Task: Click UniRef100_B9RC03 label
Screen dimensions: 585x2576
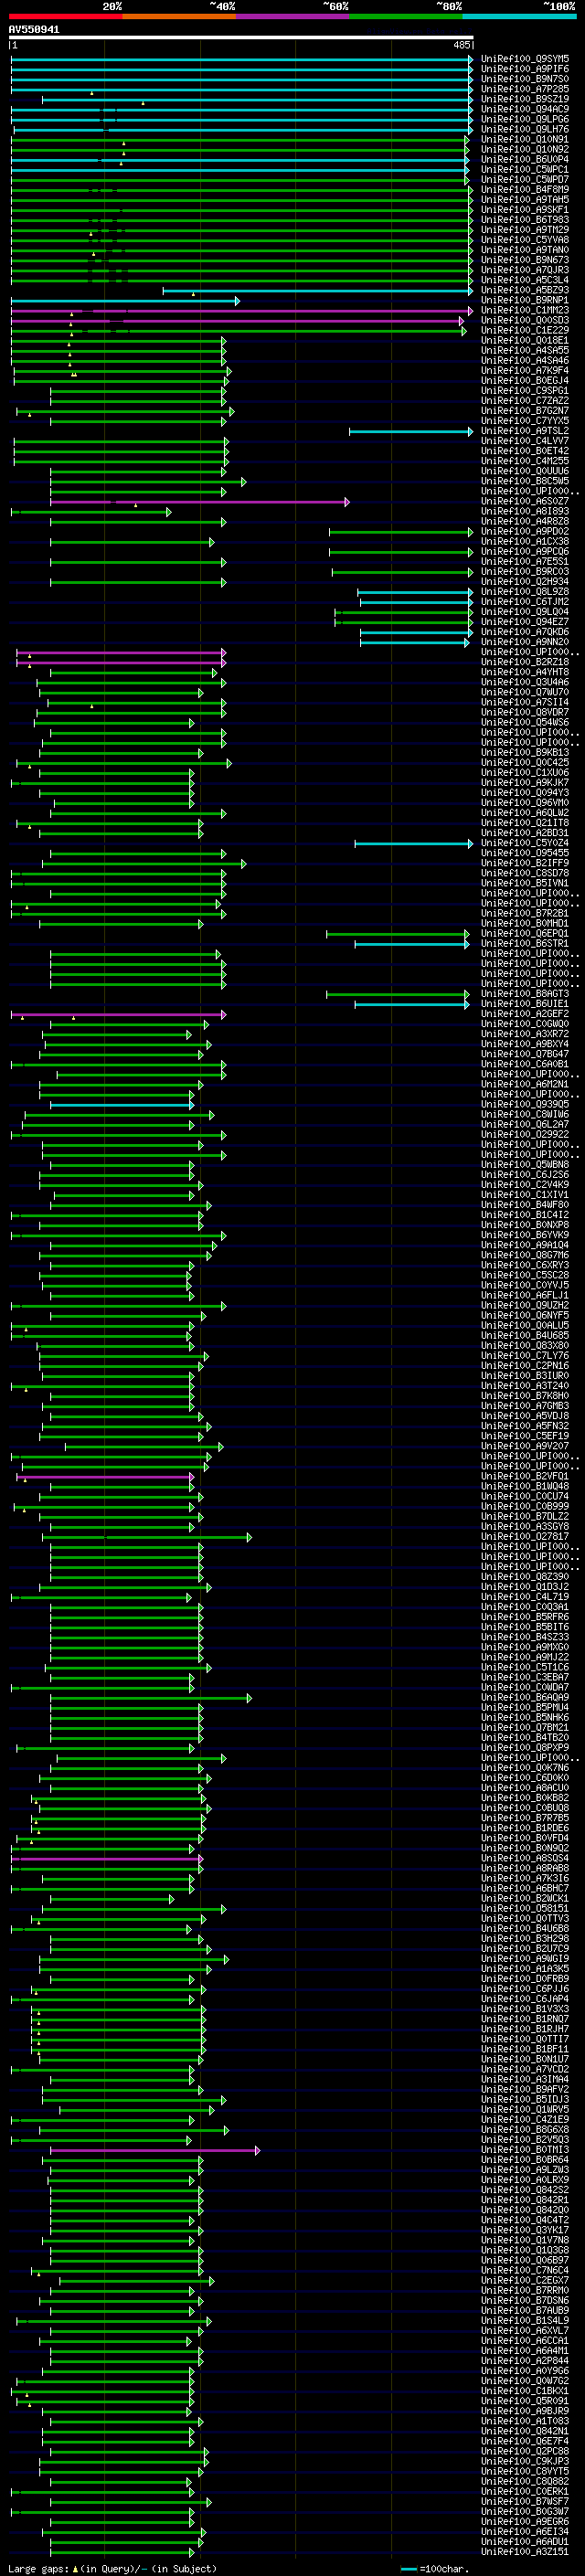Action: (x=525, y=571)
